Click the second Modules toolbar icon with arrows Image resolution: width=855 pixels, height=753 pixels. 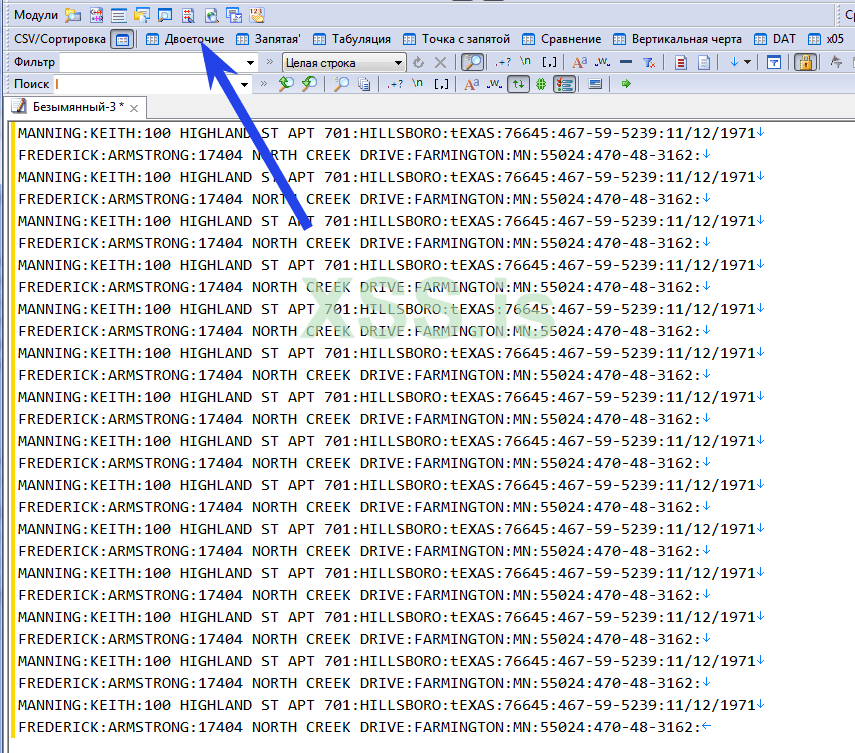pyautogui.click(x=97, y=15)
